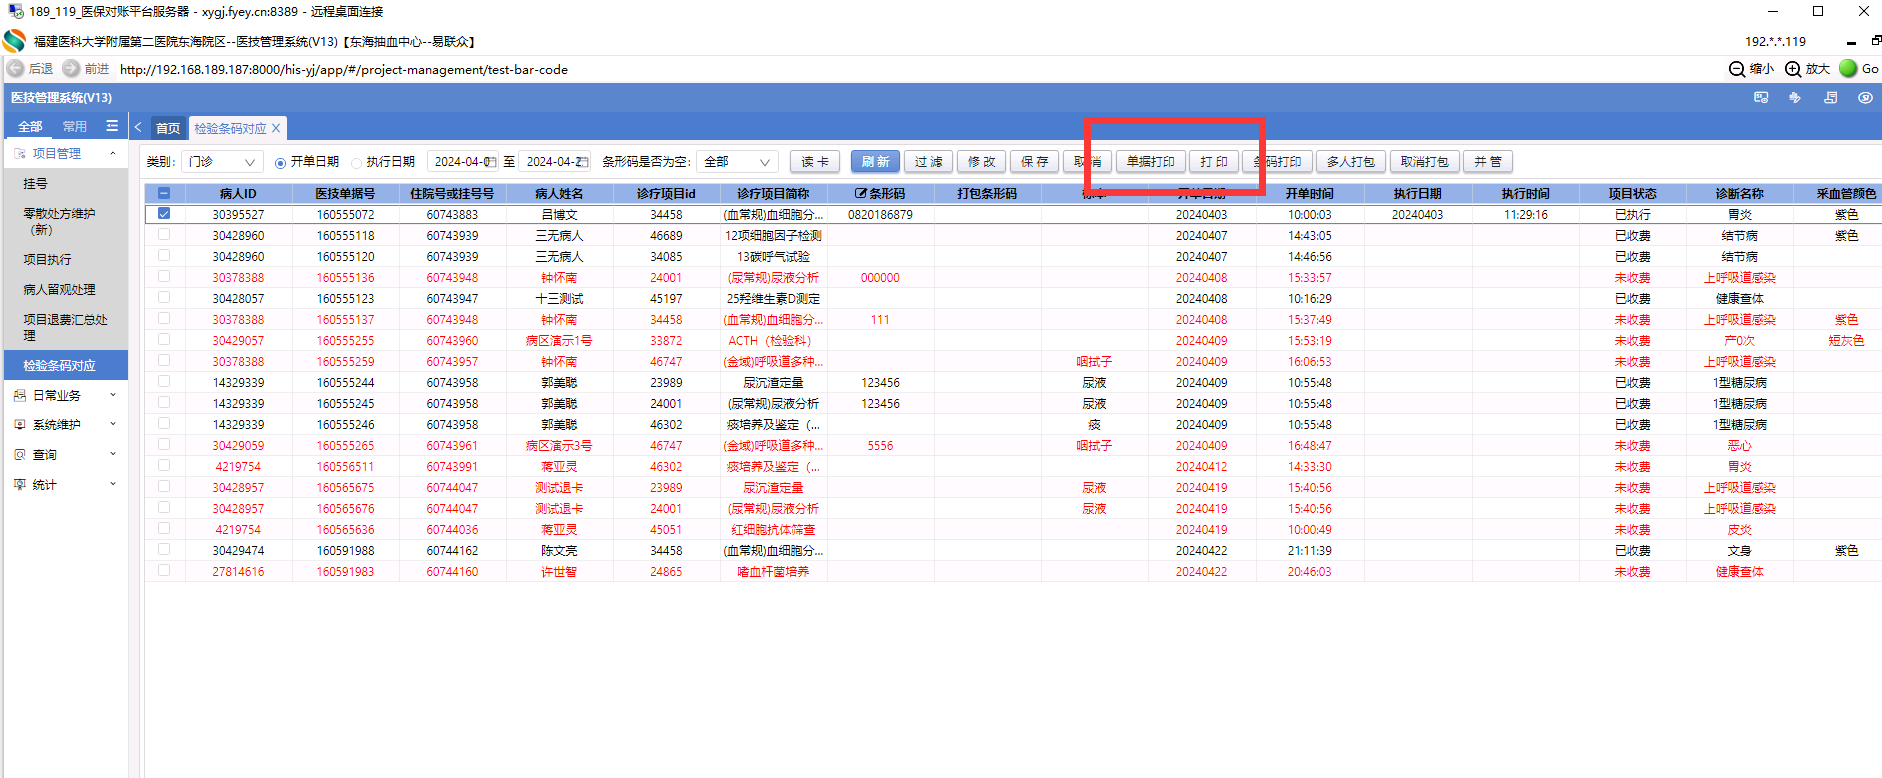1882x778 pixels.
Task: Click the monitor-shaped icon in the blue header
Action: (x=1761, y=98)
